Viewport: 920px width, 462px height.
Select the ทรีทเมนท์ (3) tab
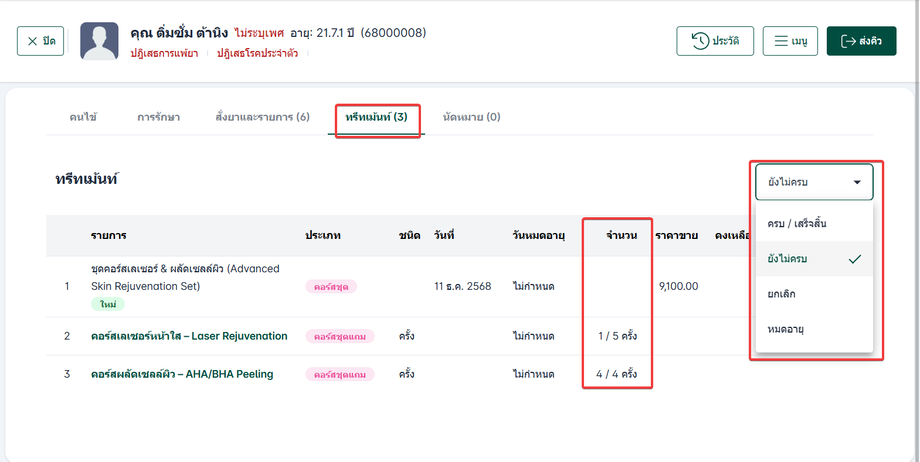coord(376,117)
